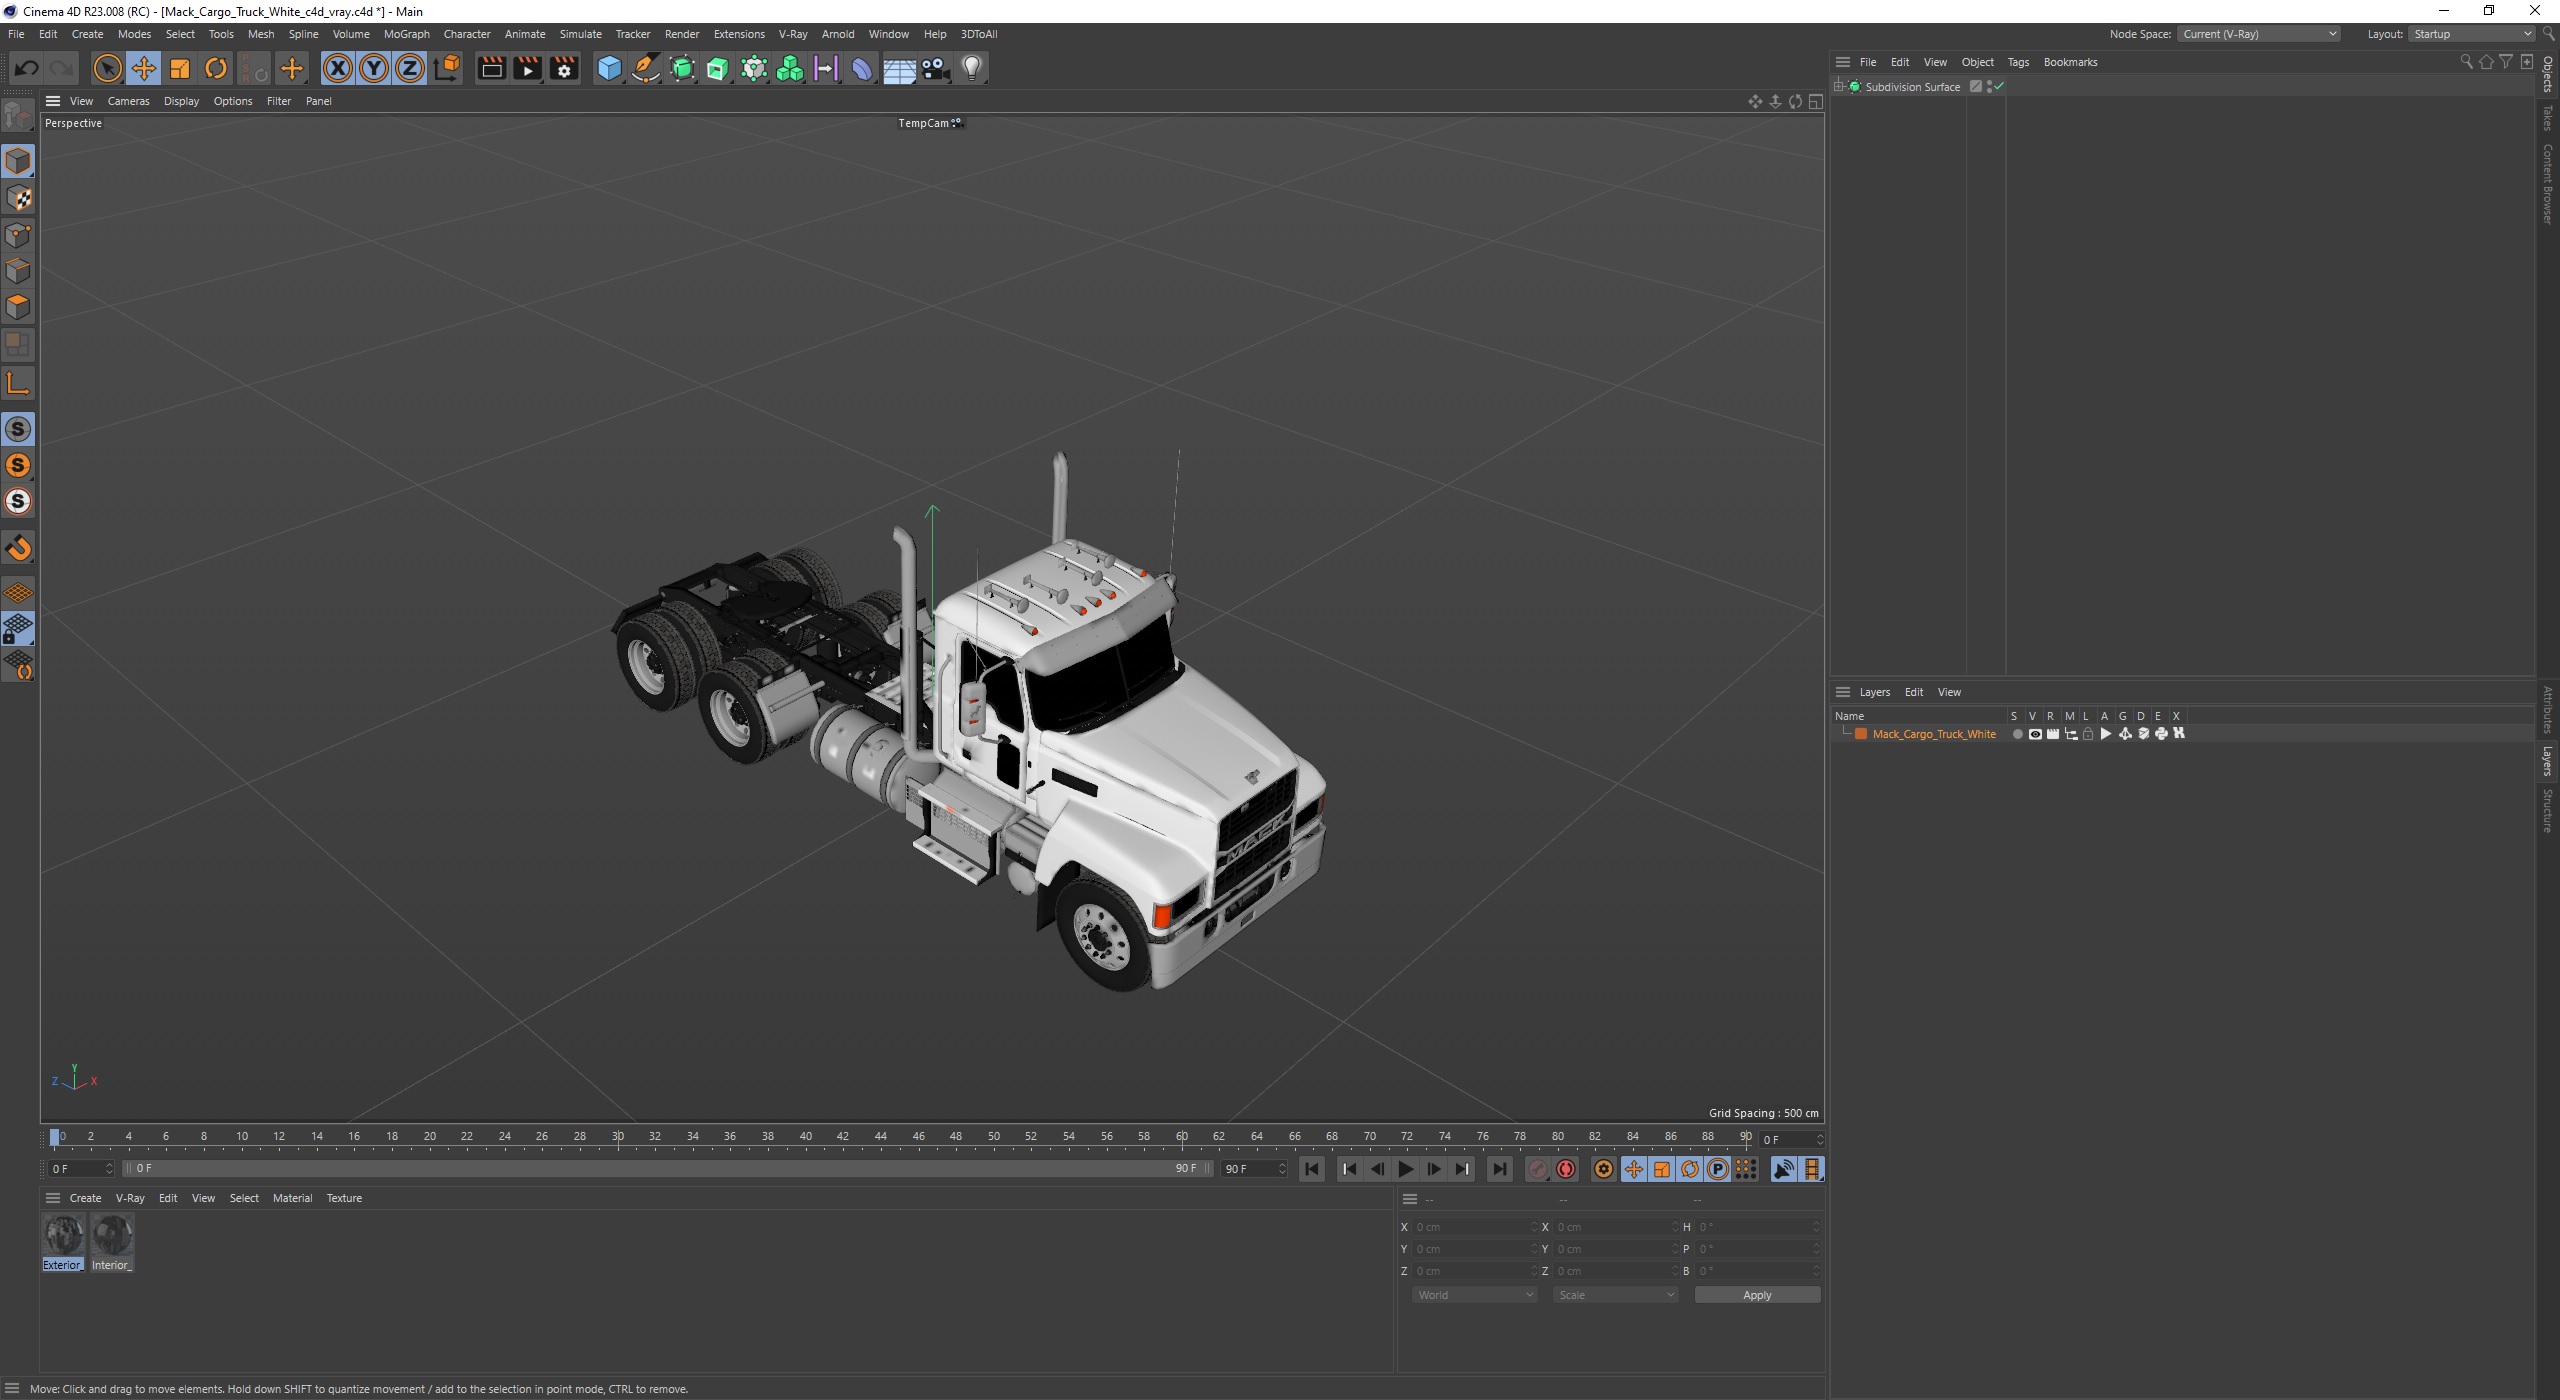2560x1400 pixels.
Task: Click the Light object bulb icon
Action: point(972,68)
